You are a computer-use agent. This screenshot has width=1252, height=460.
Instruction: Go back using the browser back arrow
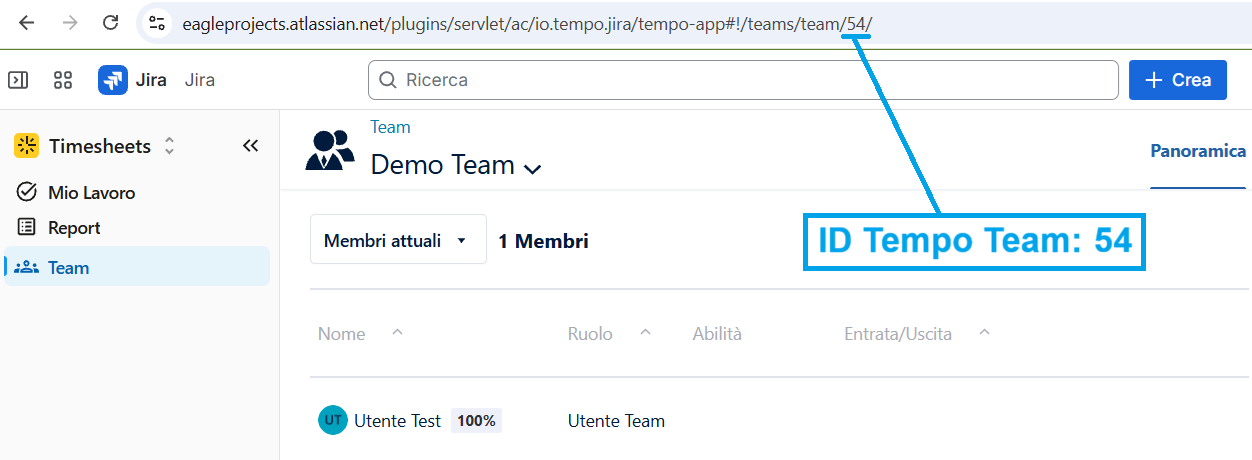click(27, 23)
